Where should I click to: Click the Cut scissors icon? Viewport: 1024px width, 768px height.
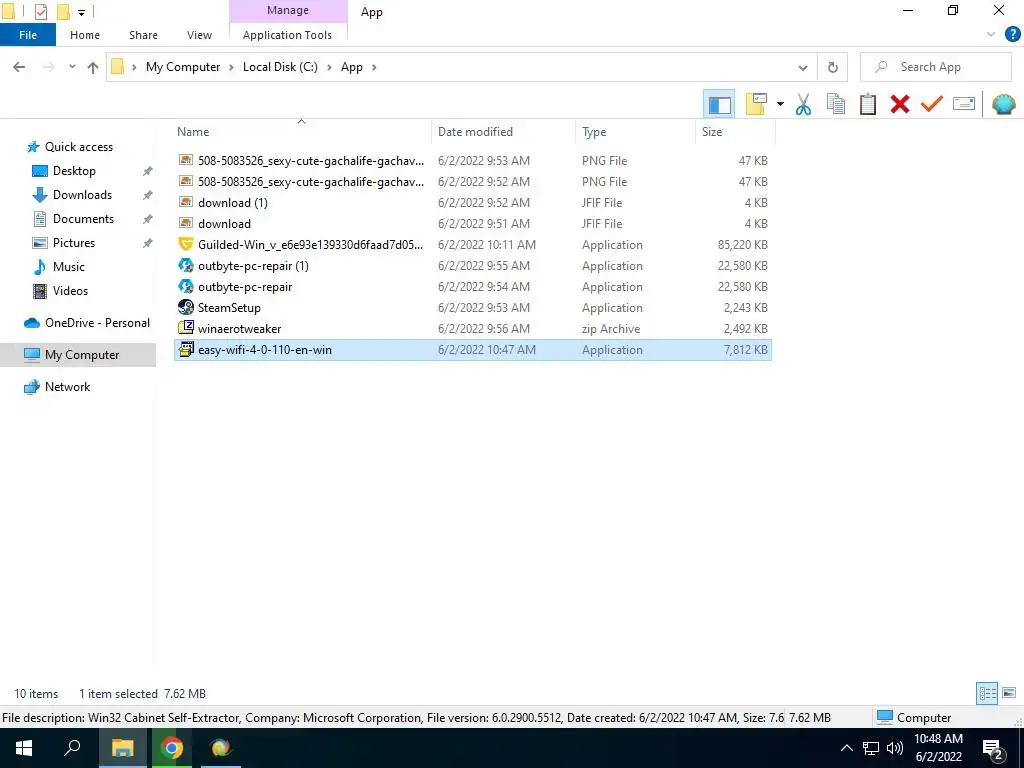tap(803, 104)
